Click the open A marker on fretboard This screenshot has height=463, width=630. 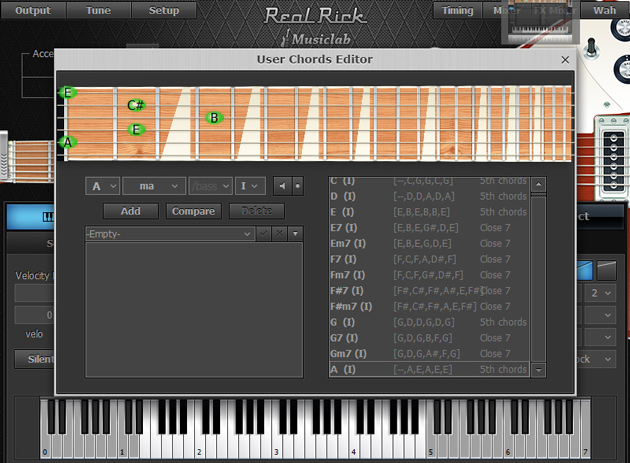pos(68,142)
